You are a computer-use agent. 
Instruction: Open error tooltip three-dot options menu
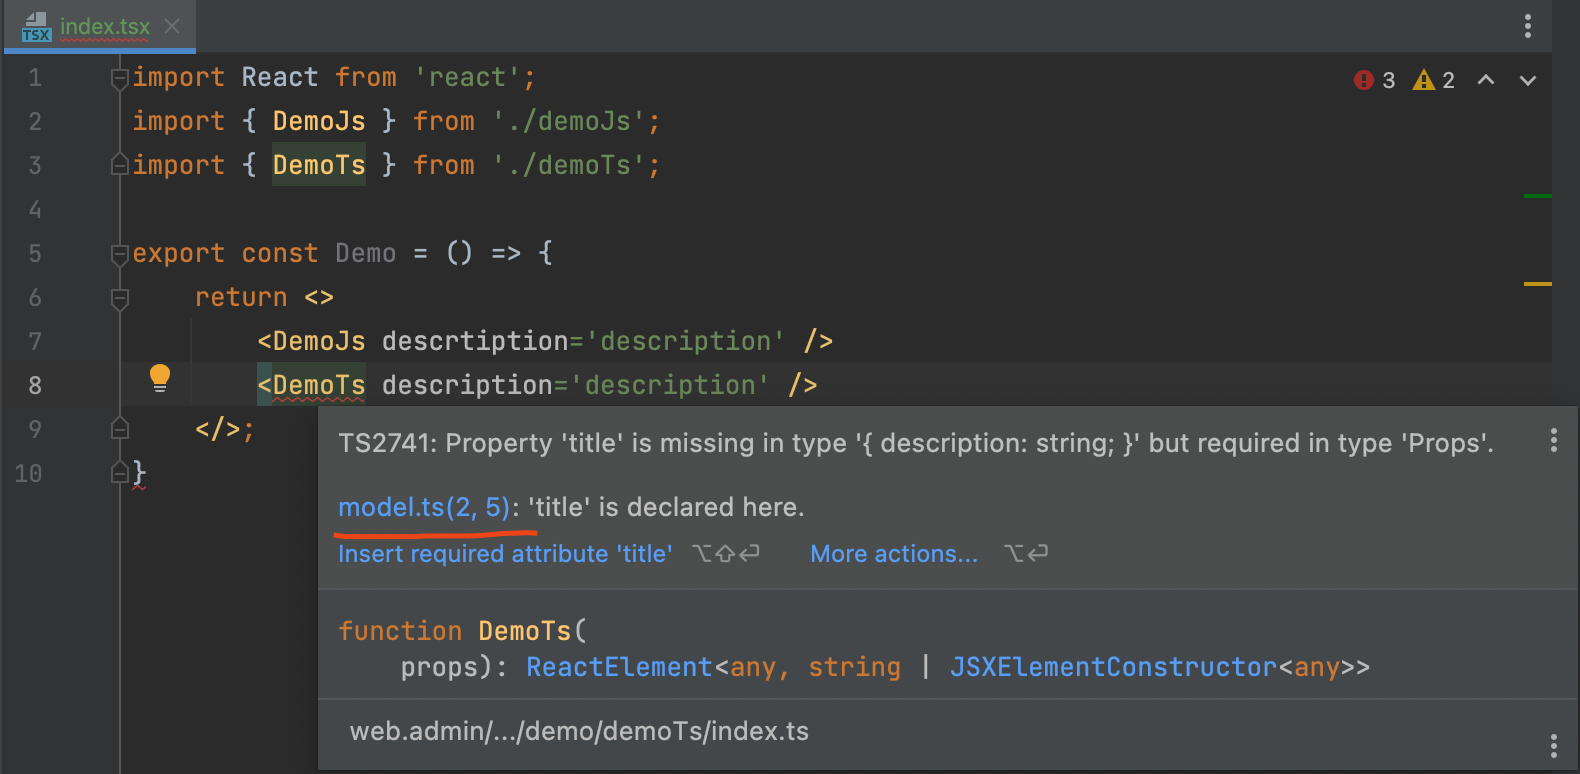1553,441
